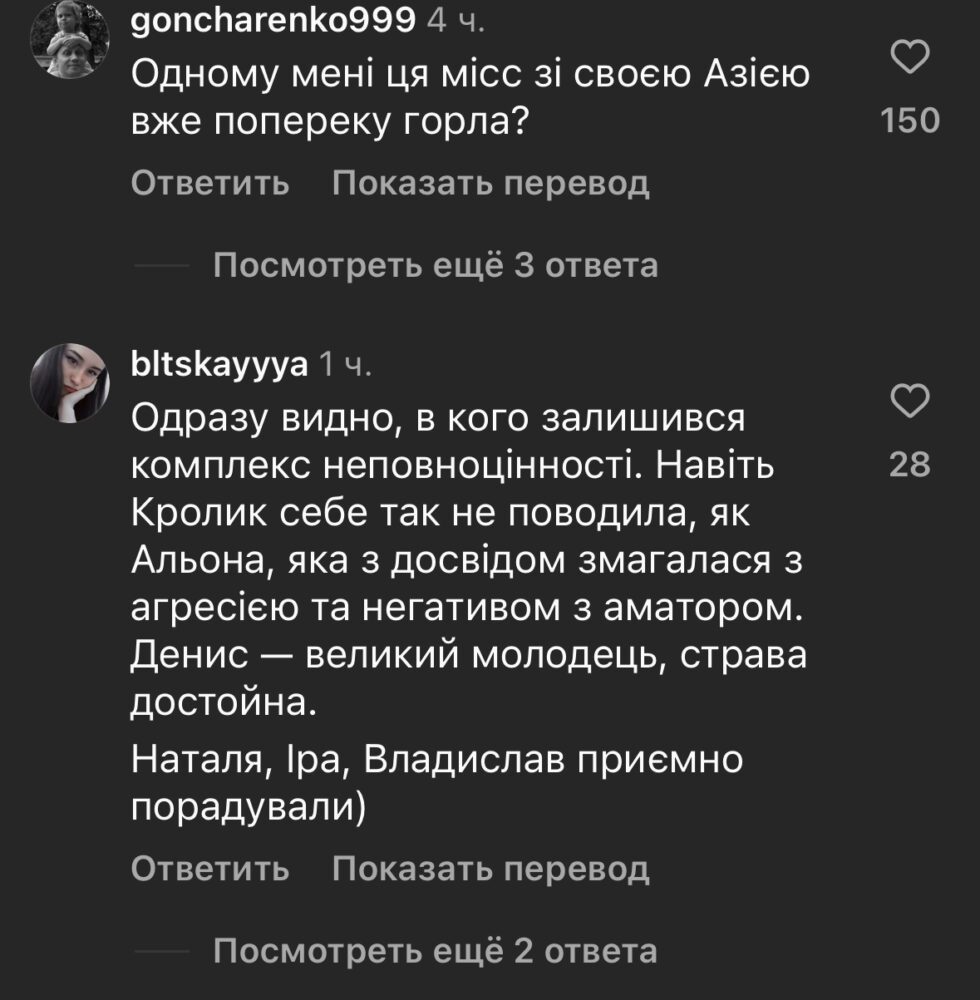This screenshot has height=1000, width=980.
Task: Open the goncharenko999 username link
Action: tap(273, 22)
